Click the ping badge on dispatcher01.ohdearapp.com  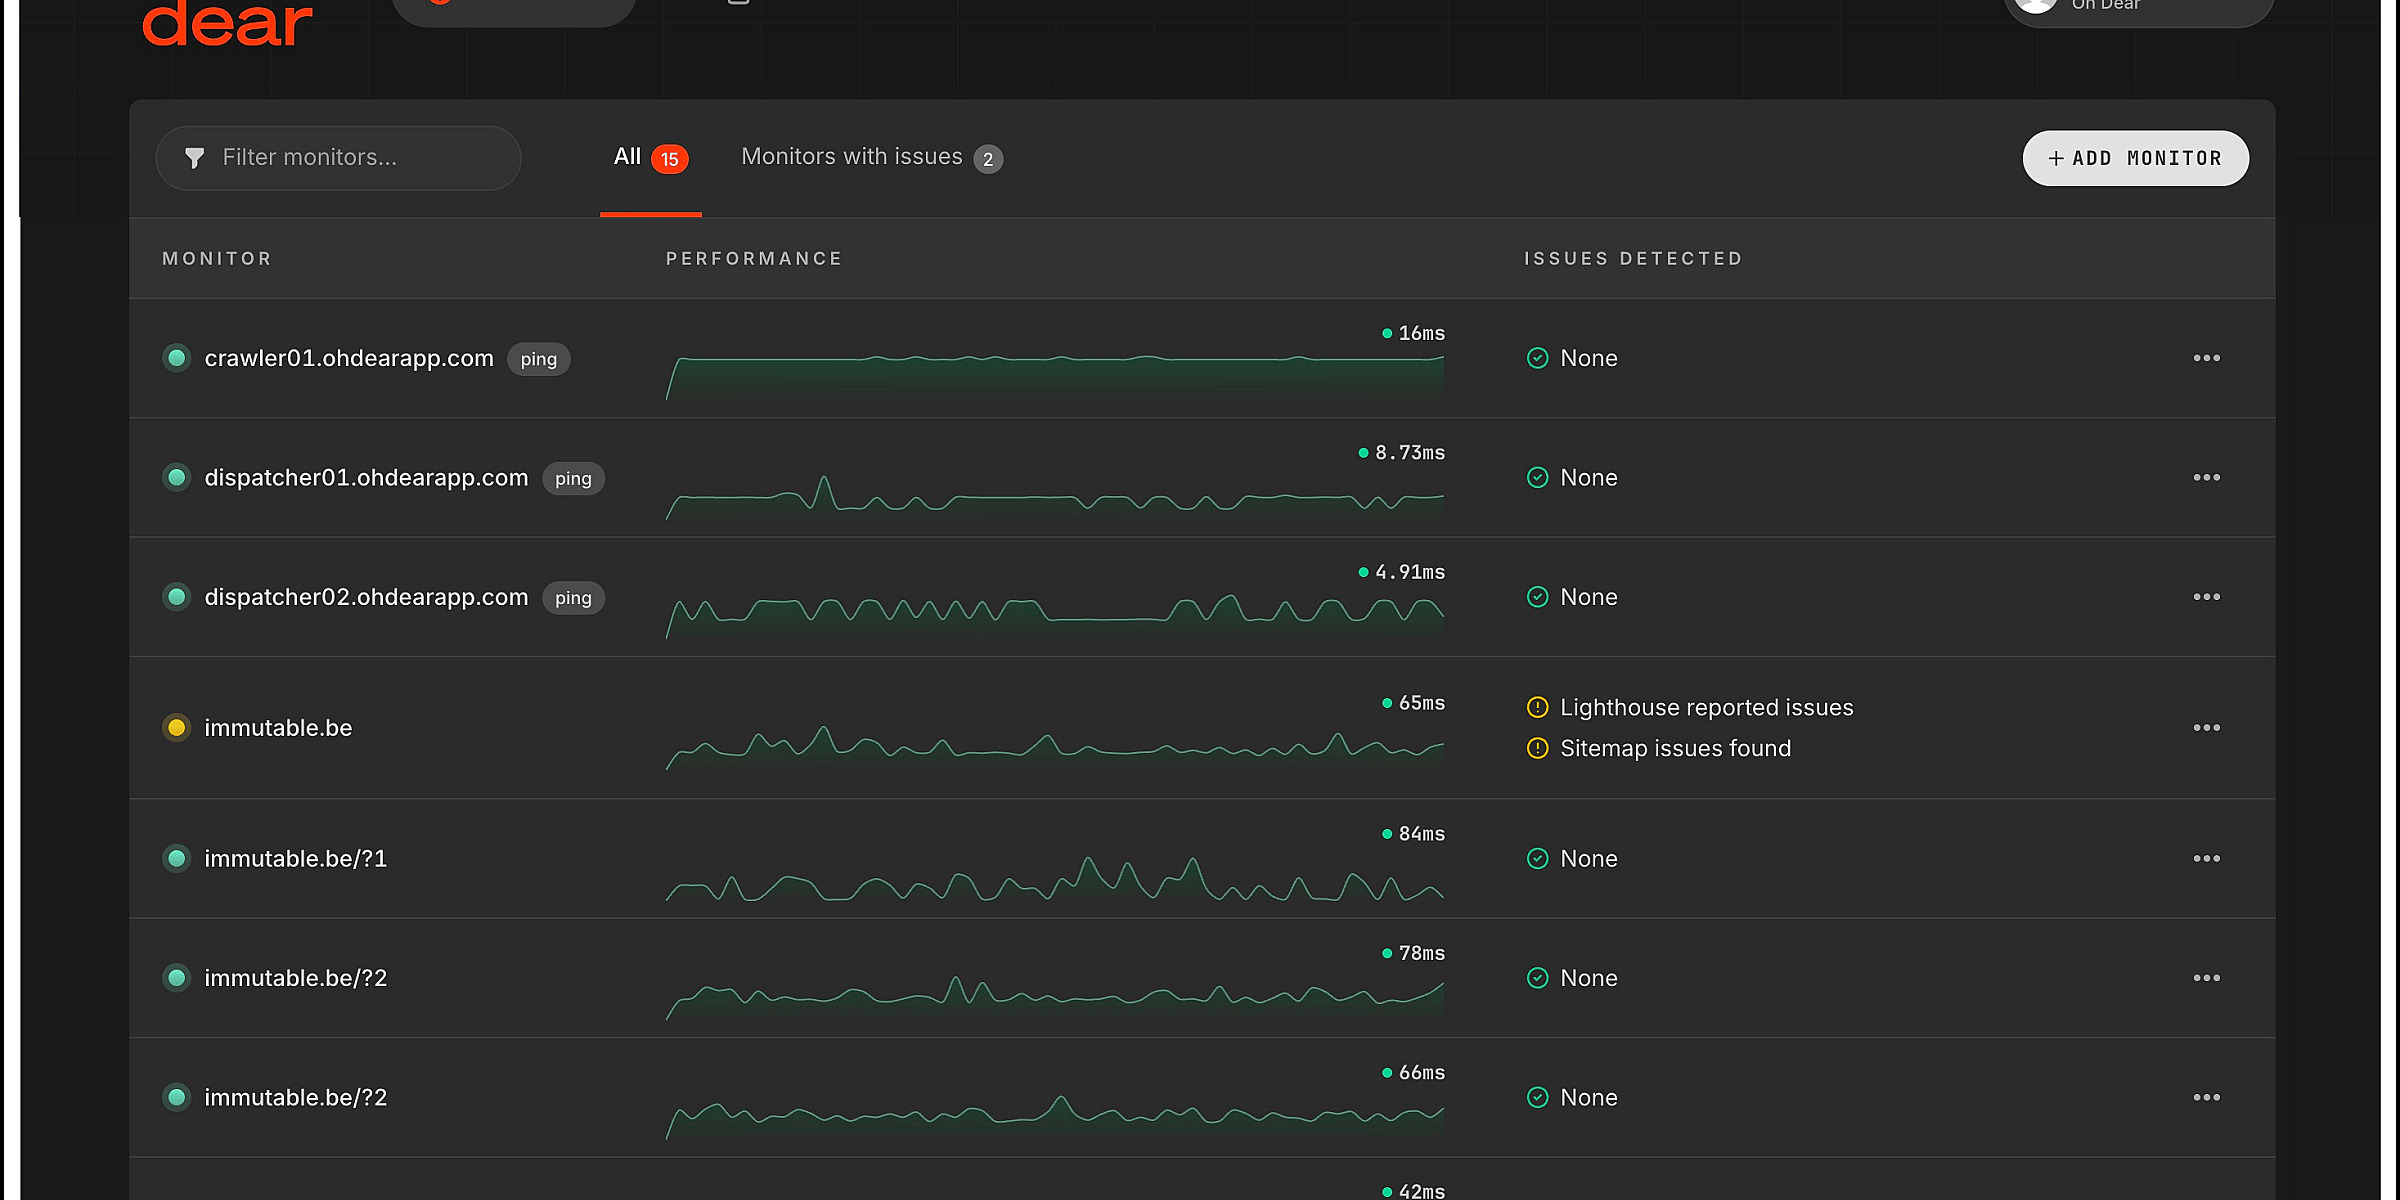tap(573, 479)
